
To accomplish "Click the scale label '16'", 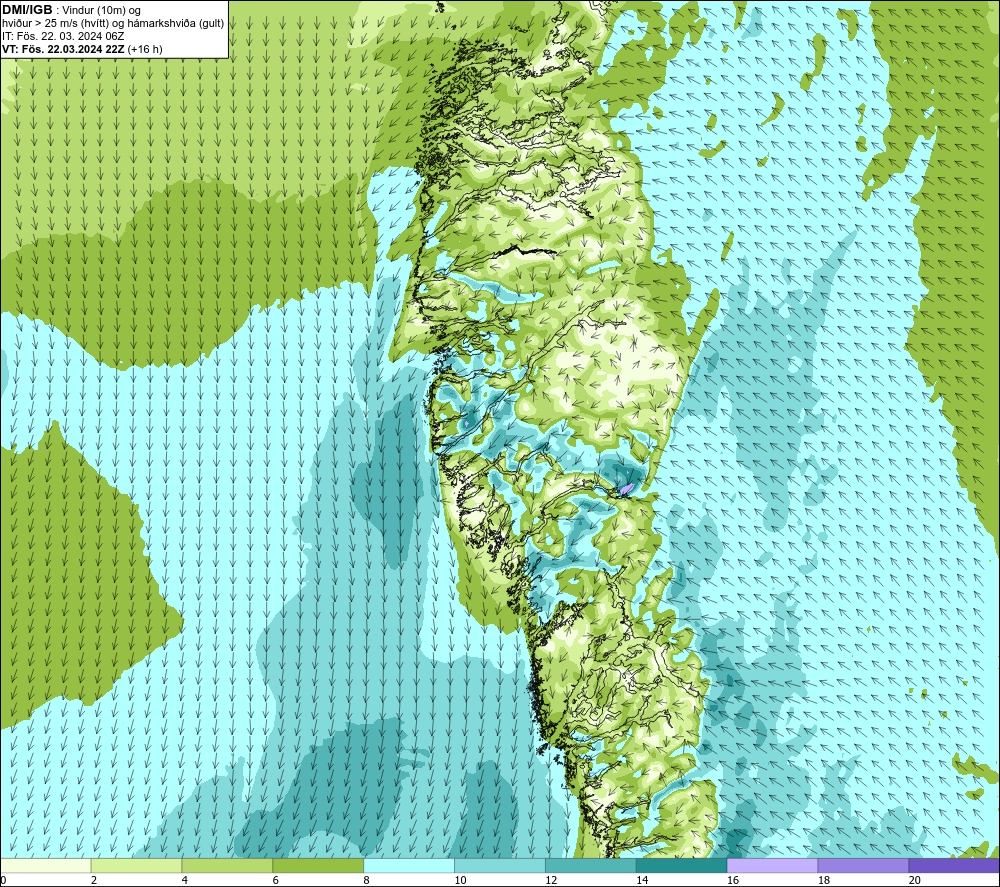I will point(733,880).
